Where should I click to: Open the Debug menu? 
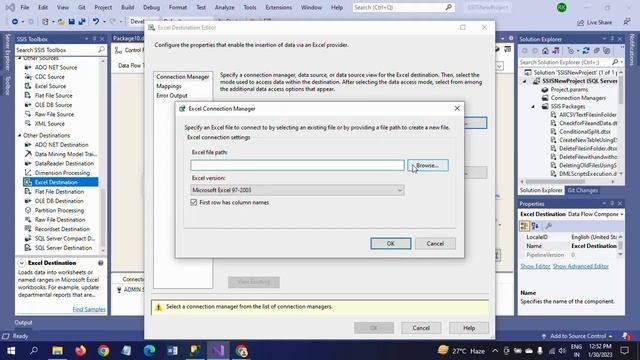point(151,7)
